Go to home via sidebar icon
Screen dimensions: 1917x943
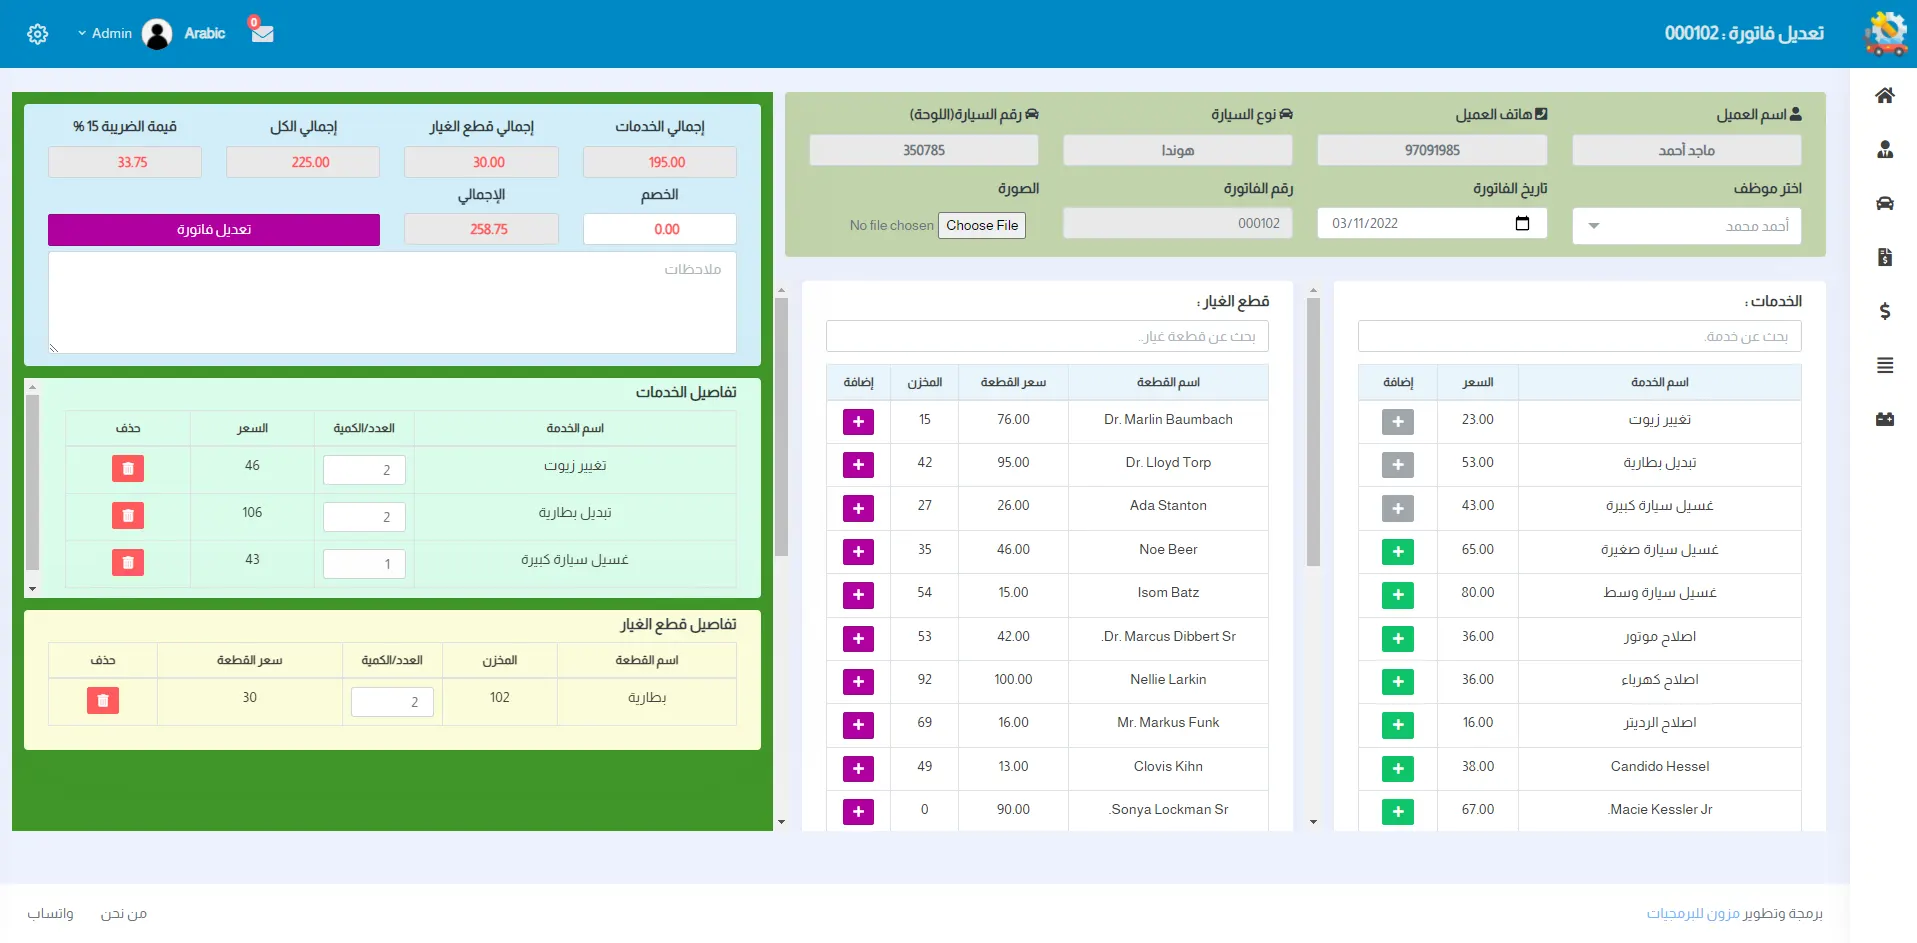[x=1884, y=96]
